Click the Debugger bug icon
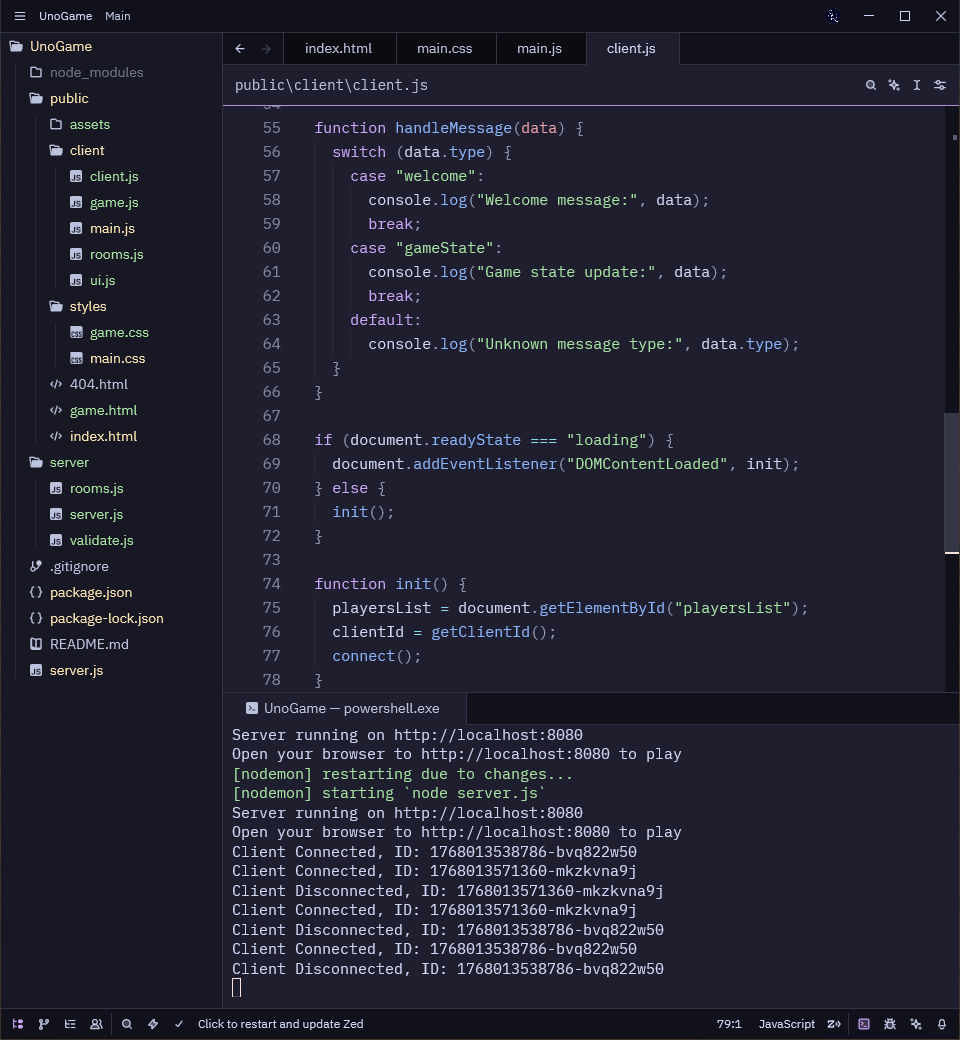The height and width of the screenshot is (1040, 960). 890,1024
